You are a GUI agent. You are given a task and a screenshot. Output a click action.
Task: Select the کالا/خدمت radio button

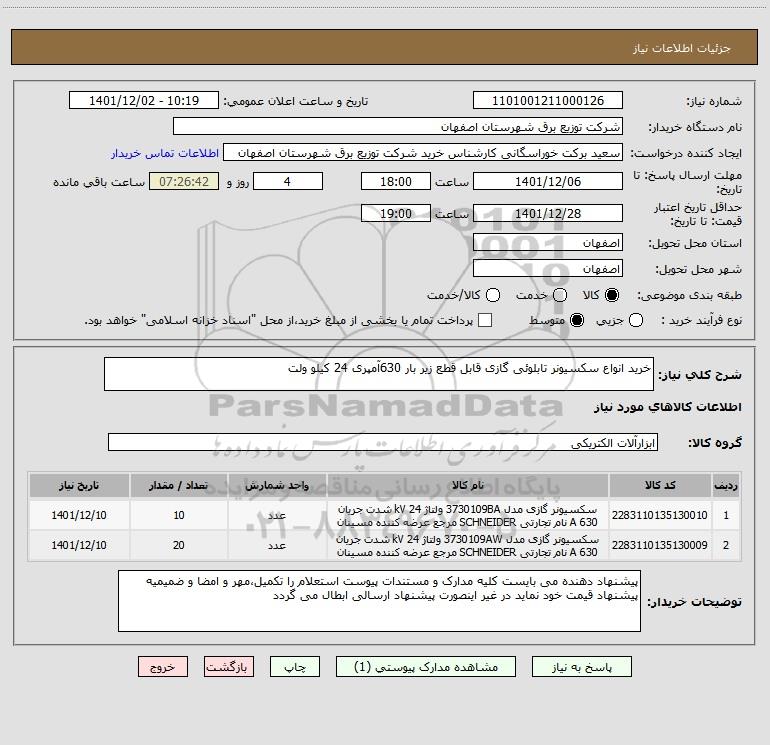click(493, 295)
